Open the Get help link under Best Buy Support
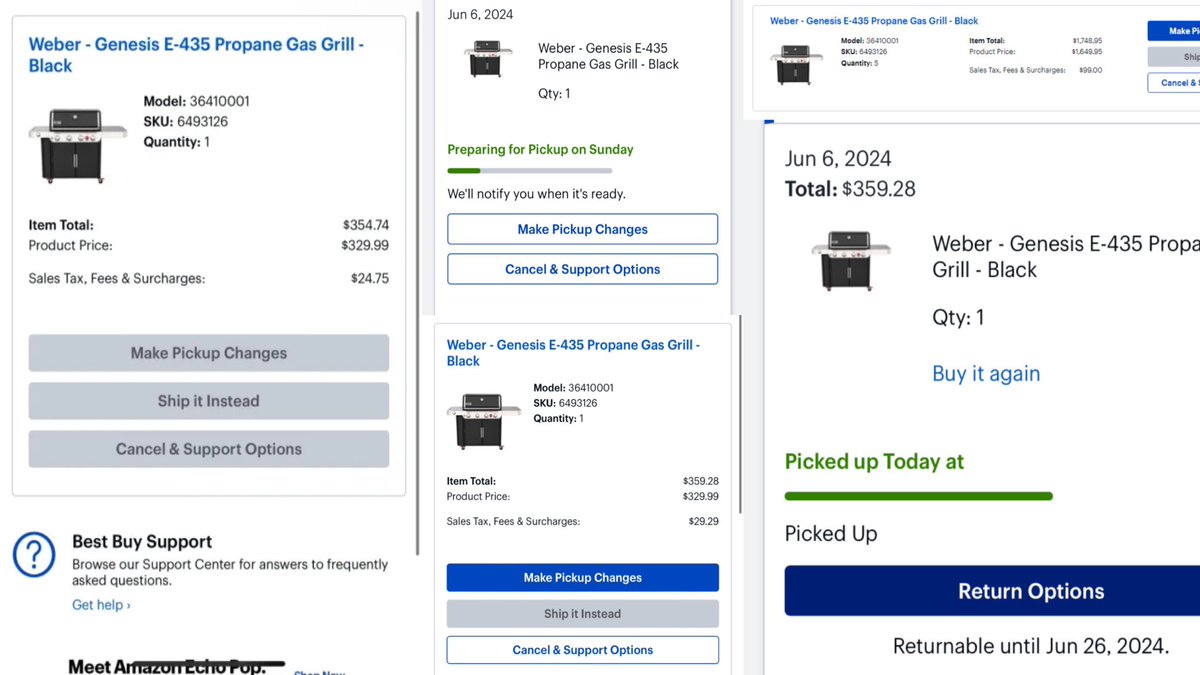Screen dimensions: 1200x675 point(99,604)
